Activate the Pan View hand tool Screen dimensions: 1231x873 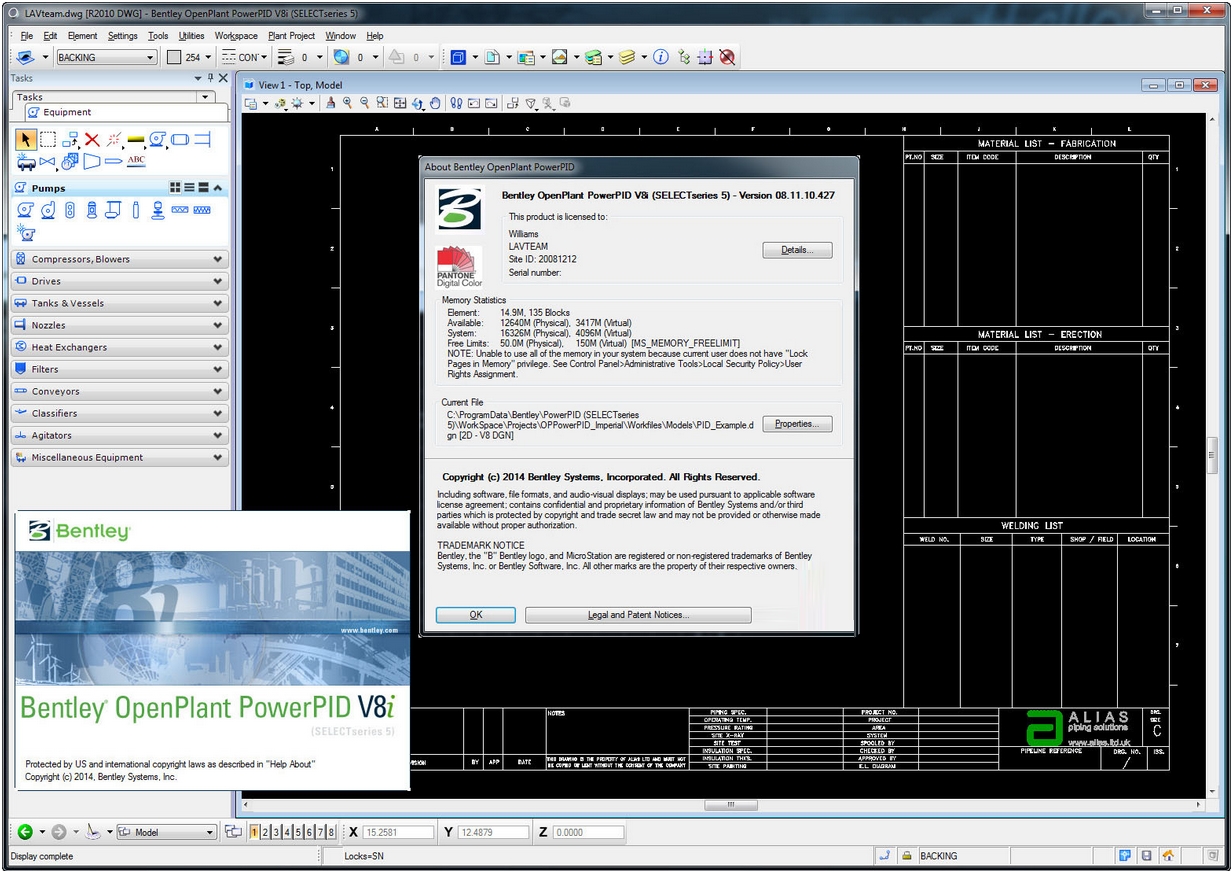point(435,102)
